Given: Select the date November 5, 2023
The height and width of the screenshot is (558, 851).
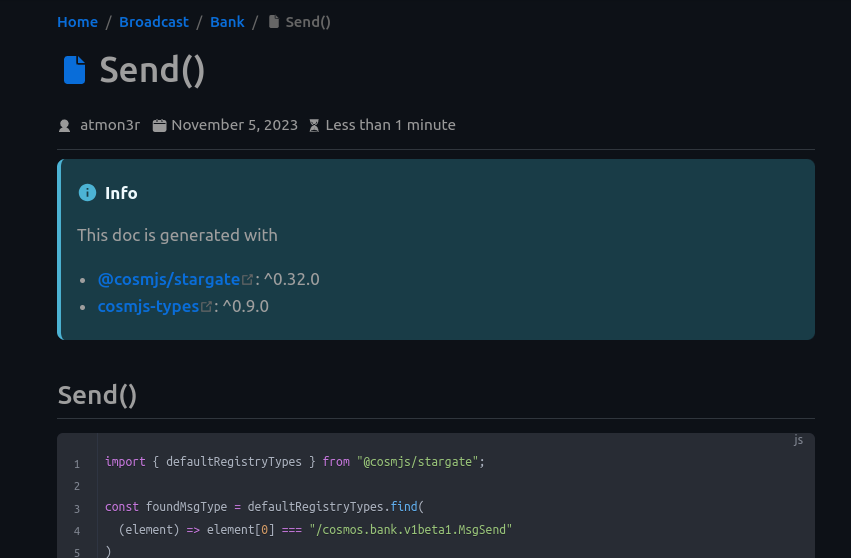Looking at the screenshot, I should [x=234, y=125].
